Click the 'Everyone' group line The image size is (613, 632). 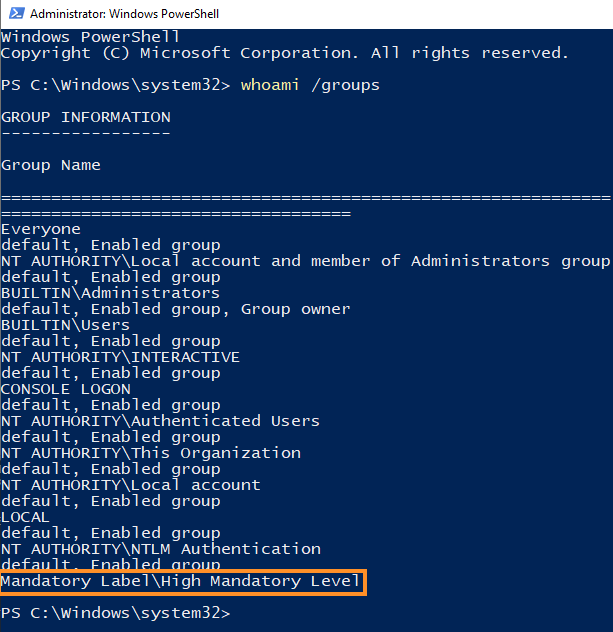pos(41,229)
